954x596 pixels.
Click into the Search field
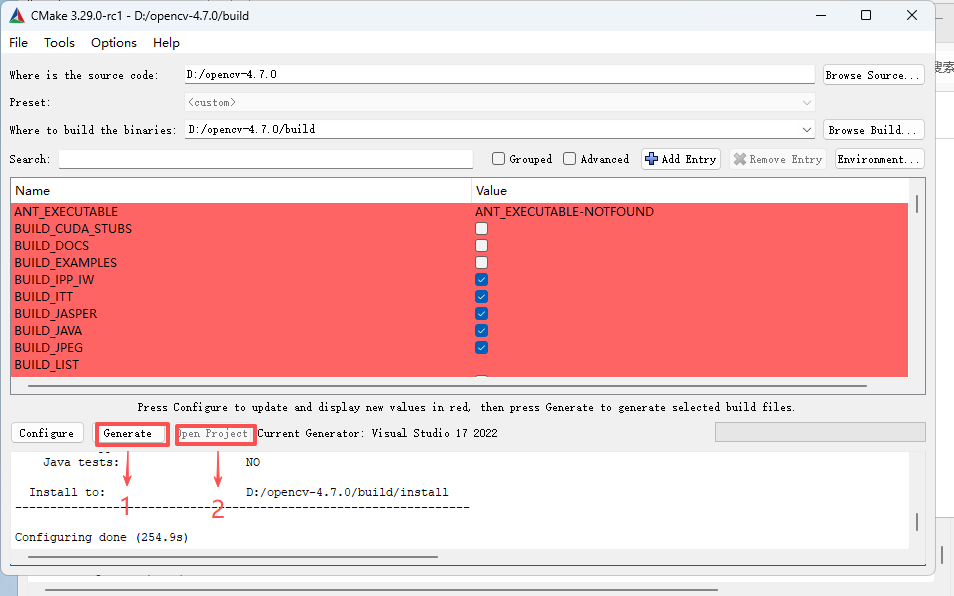click(266, 159)
